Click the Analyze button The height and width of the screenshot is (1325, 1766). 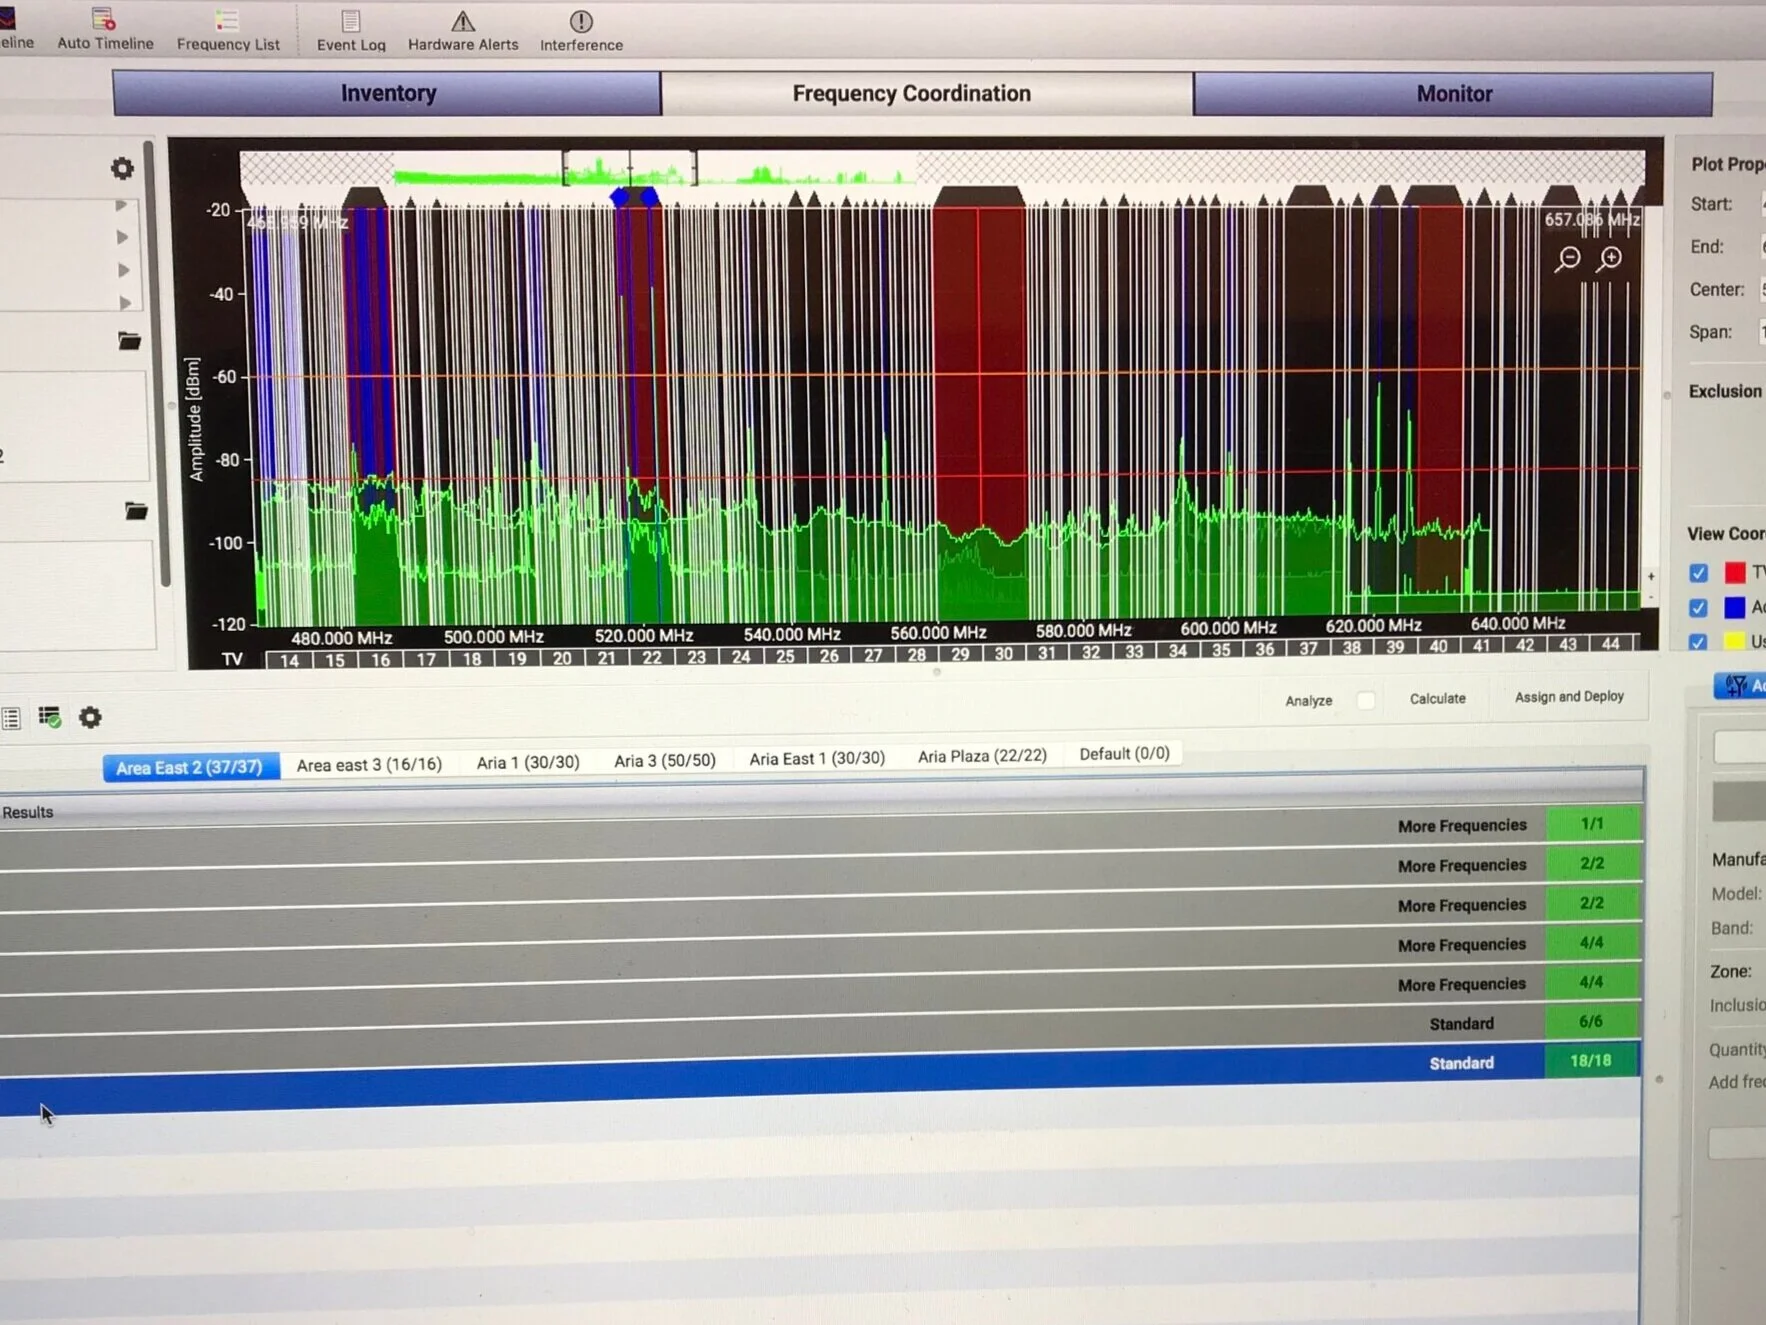(1308, 701)
